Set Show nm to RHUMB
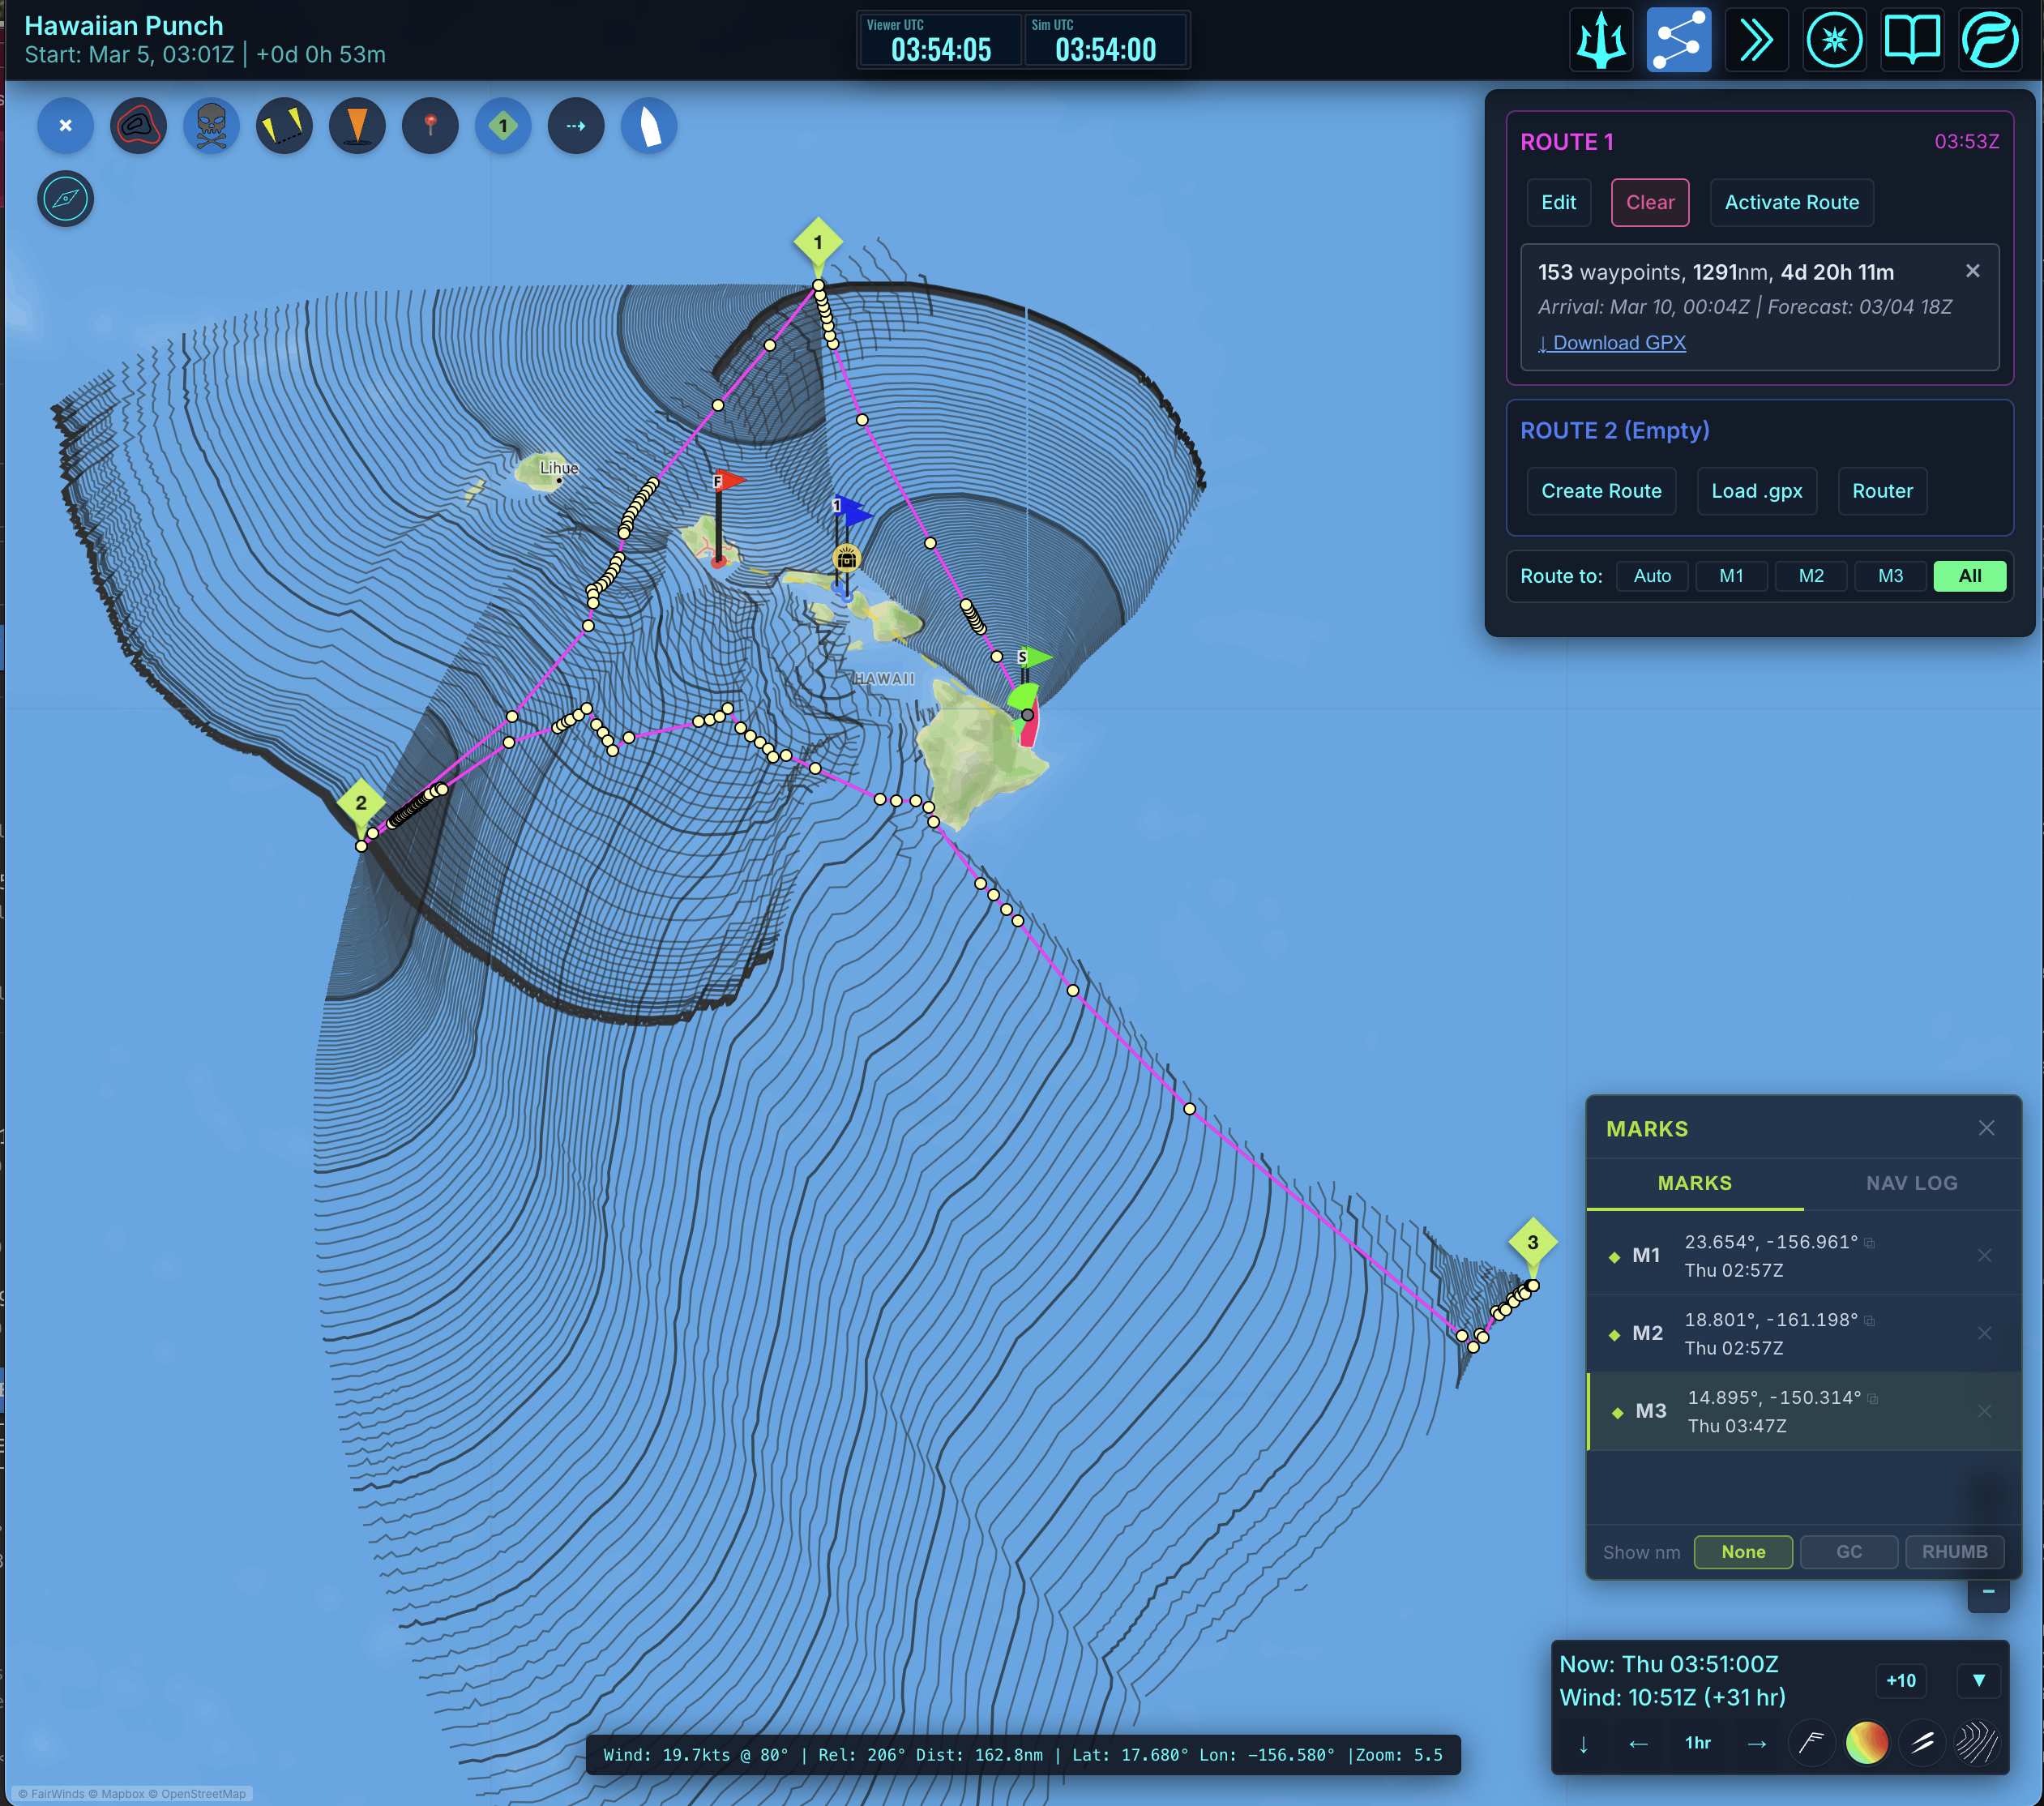Image resolution: width=2044 pixels, height=1806 pixels. pyautogui.click(x=1954, y=1552)
